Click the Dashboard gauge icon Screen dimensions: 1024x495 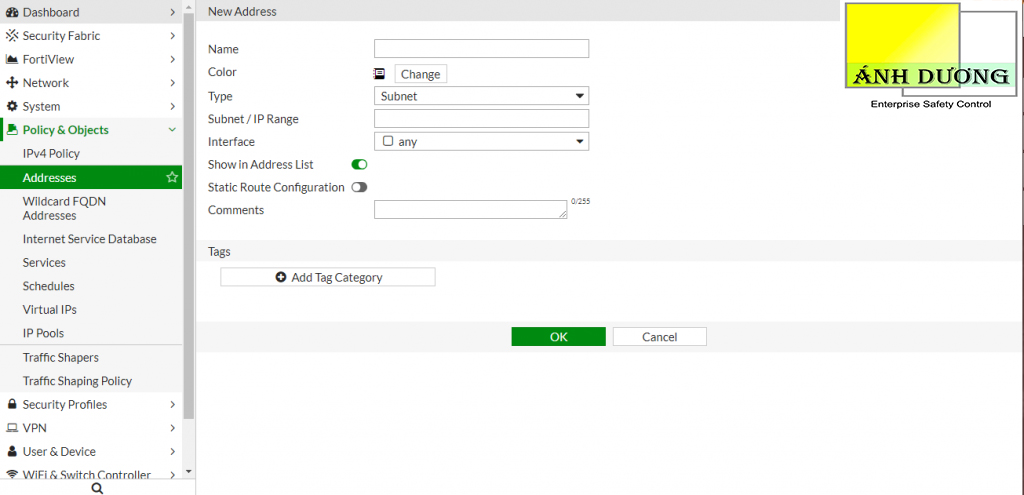click(12, 12)
